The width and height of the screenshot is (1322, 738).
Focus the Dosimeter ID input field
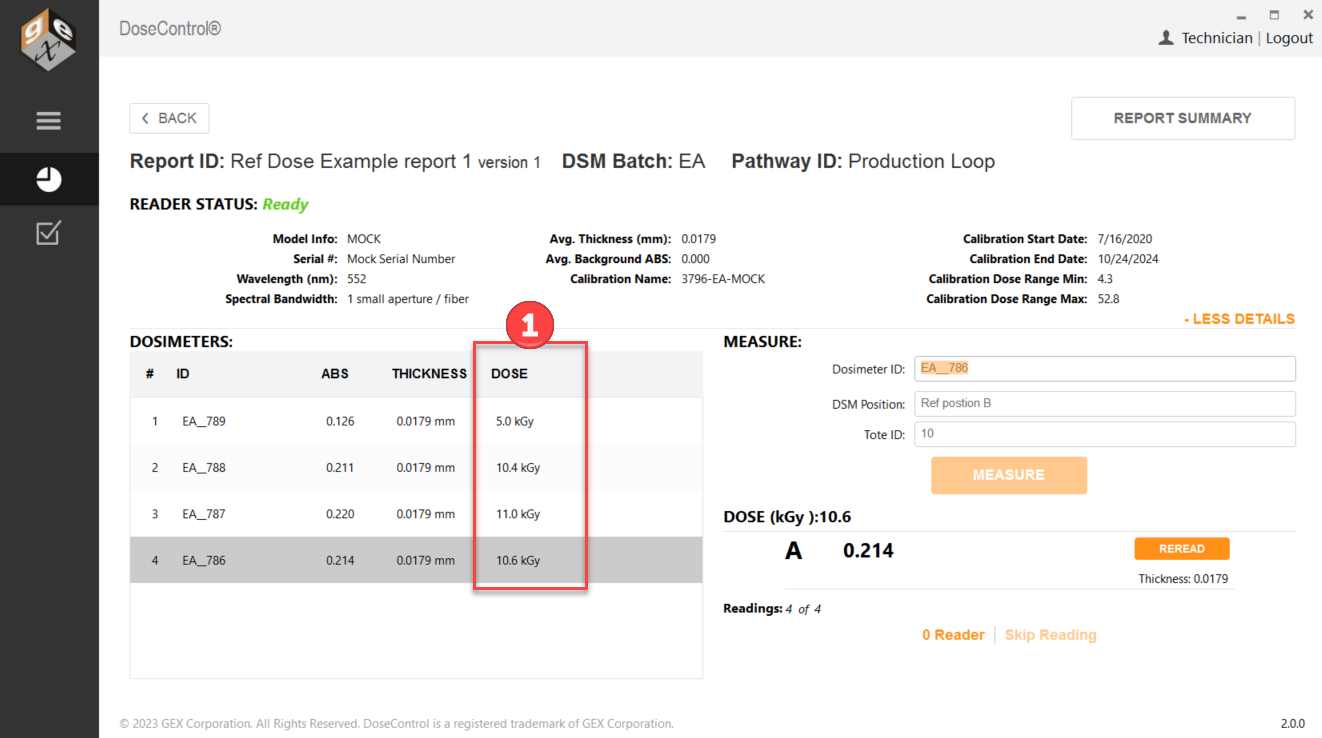tap(1105, 368)
